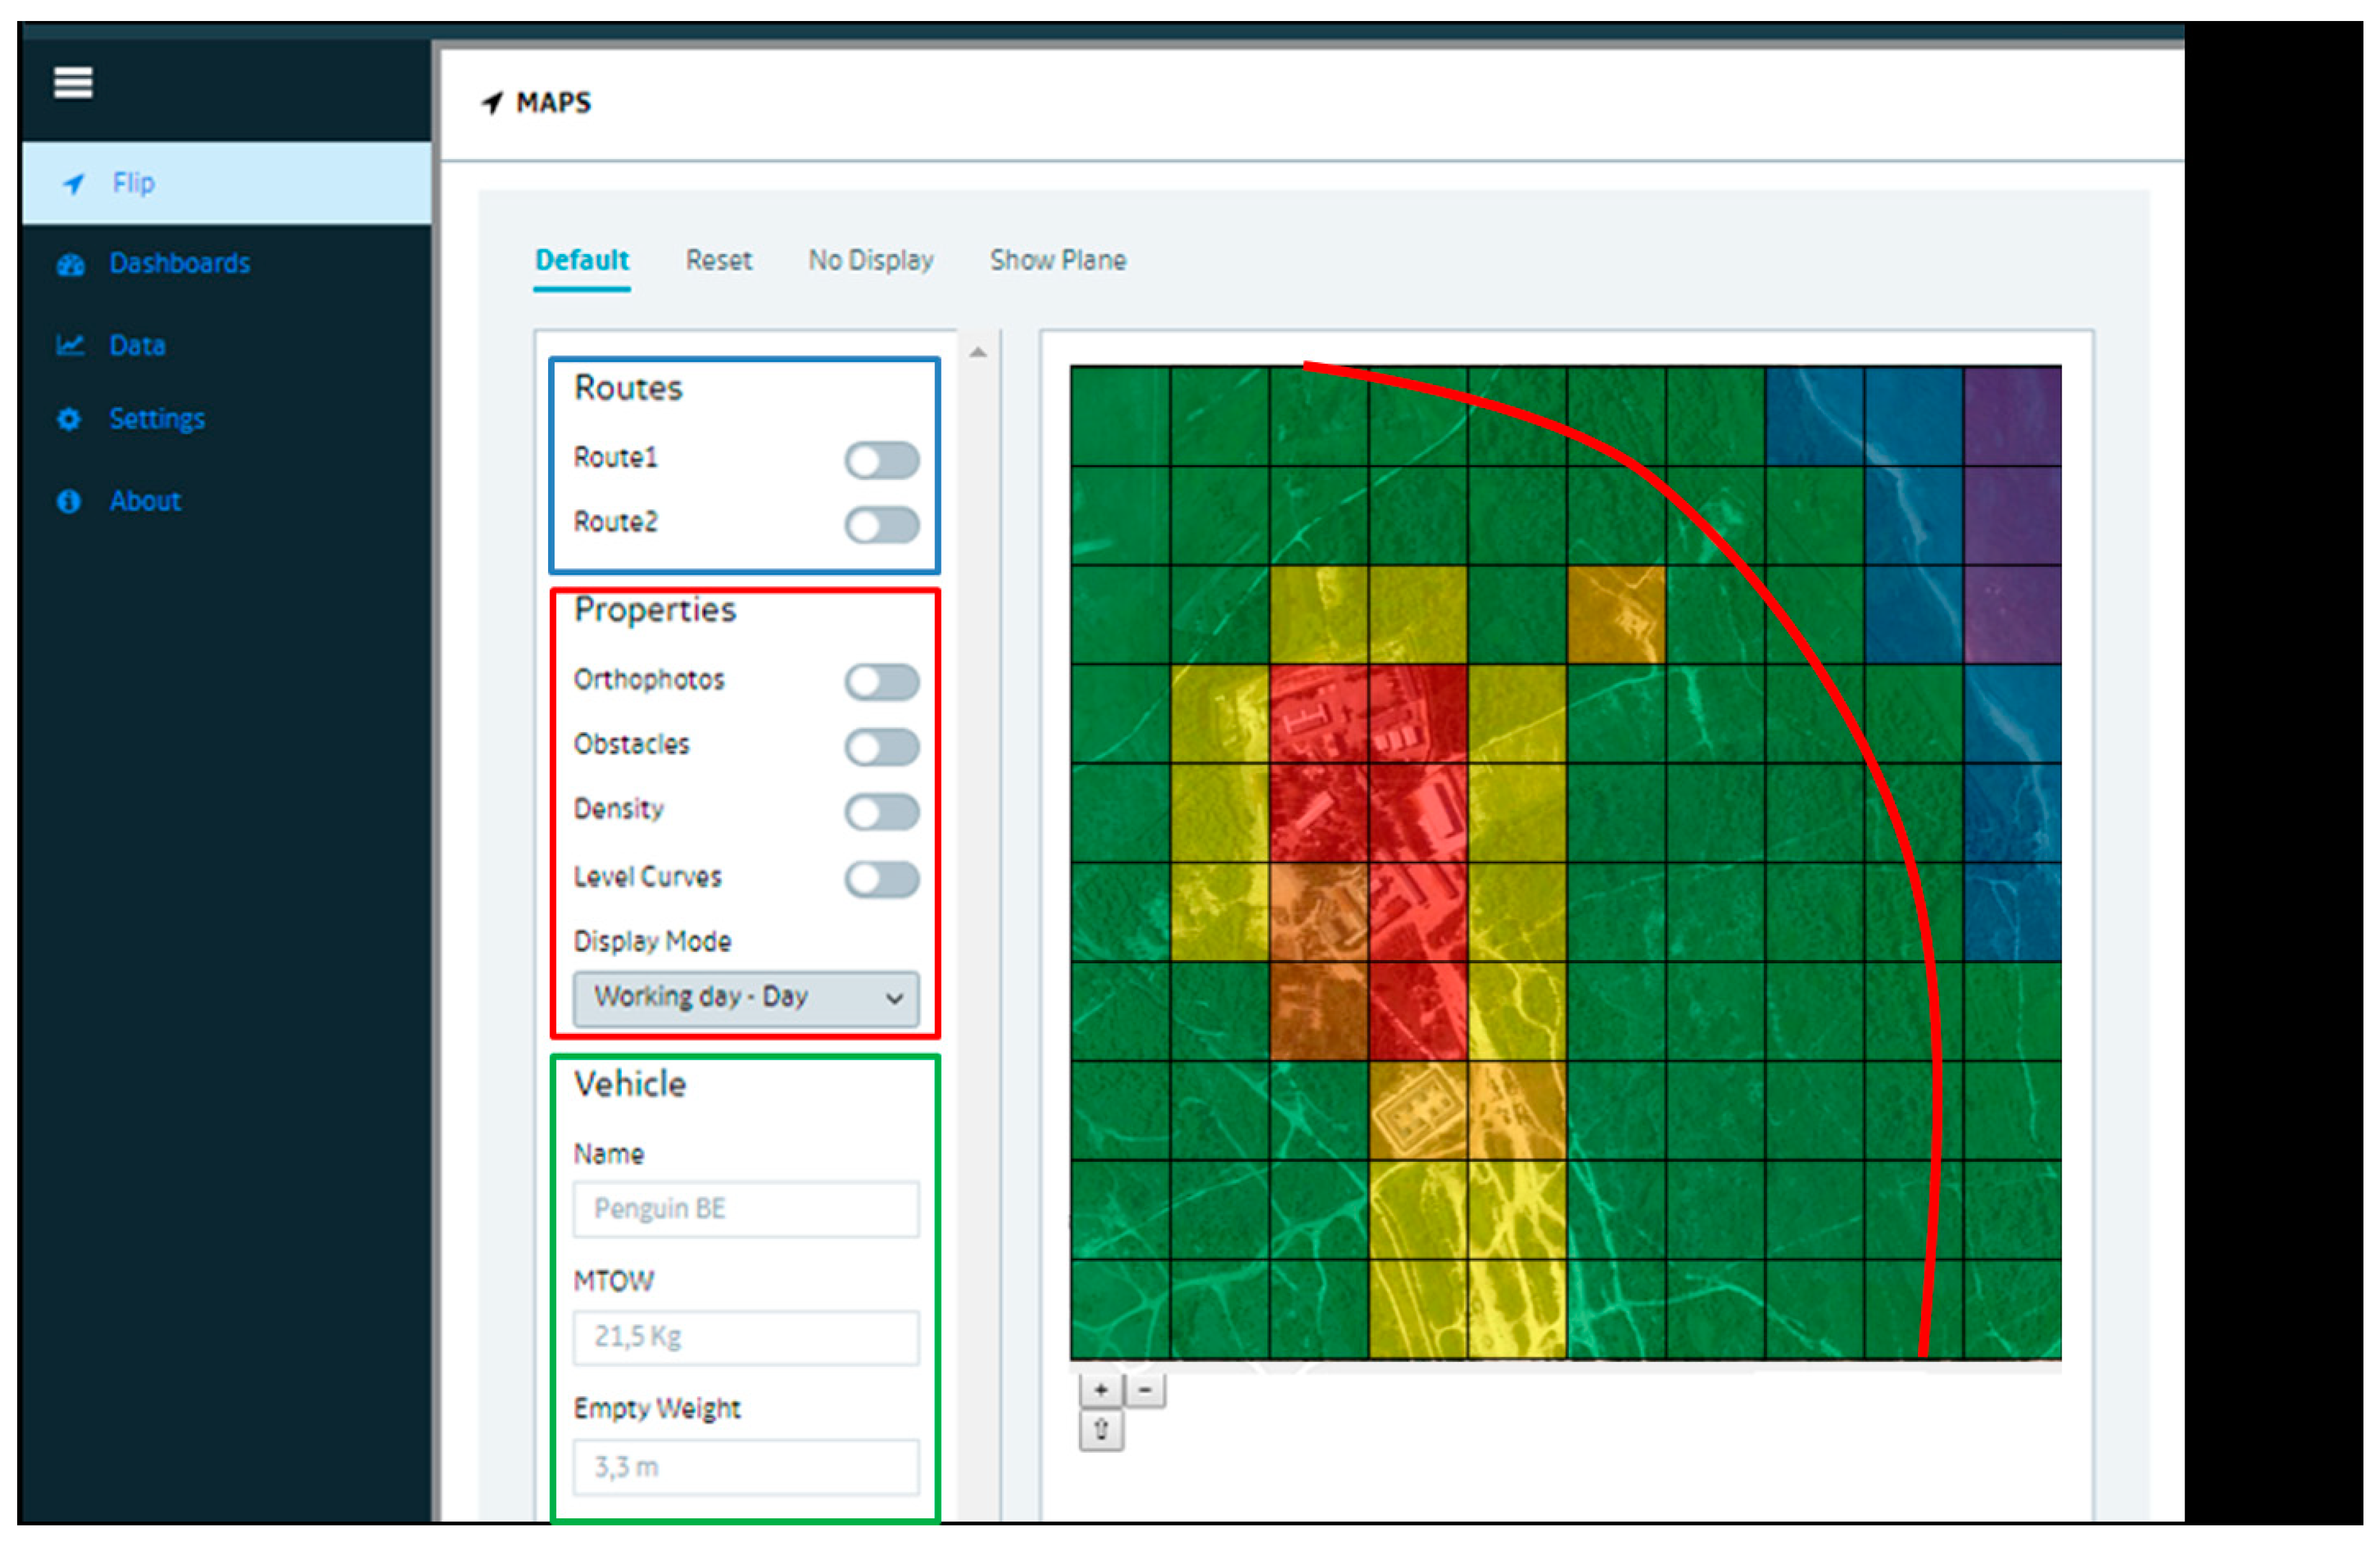Click the Flip arrow icon in sidebar

click(x=73, y=184)
